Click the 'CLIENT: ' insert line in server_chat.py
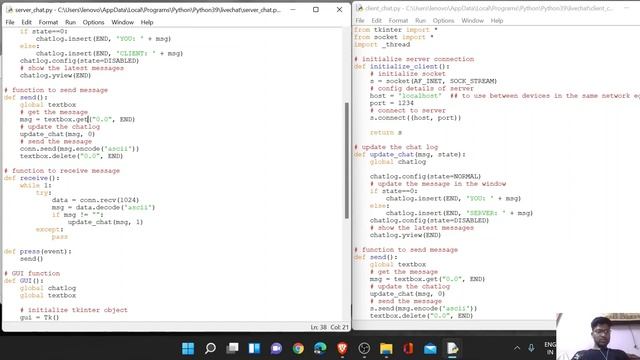The width and height of the screenshot is (640, 360). [x=109, y=53]
